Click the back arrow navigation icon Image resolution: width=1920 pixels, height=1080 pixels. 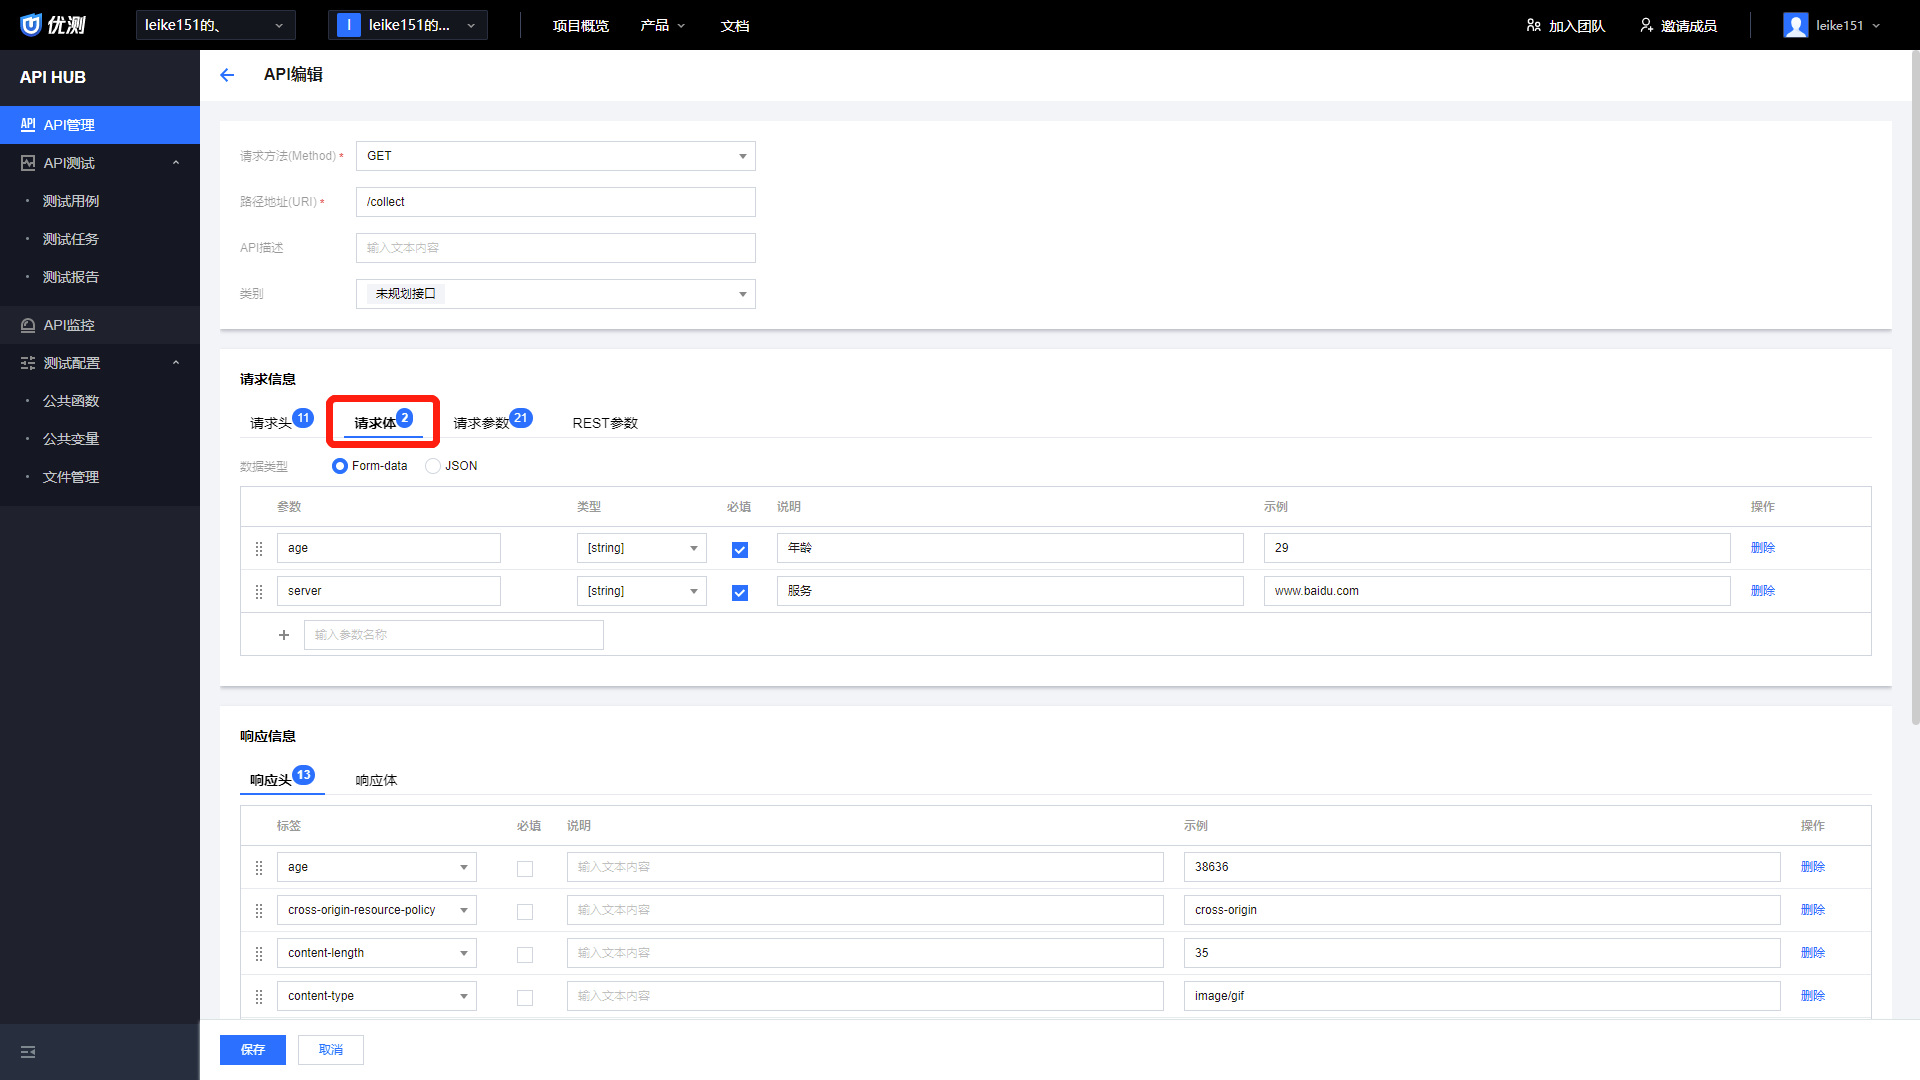tap(228, 75)
